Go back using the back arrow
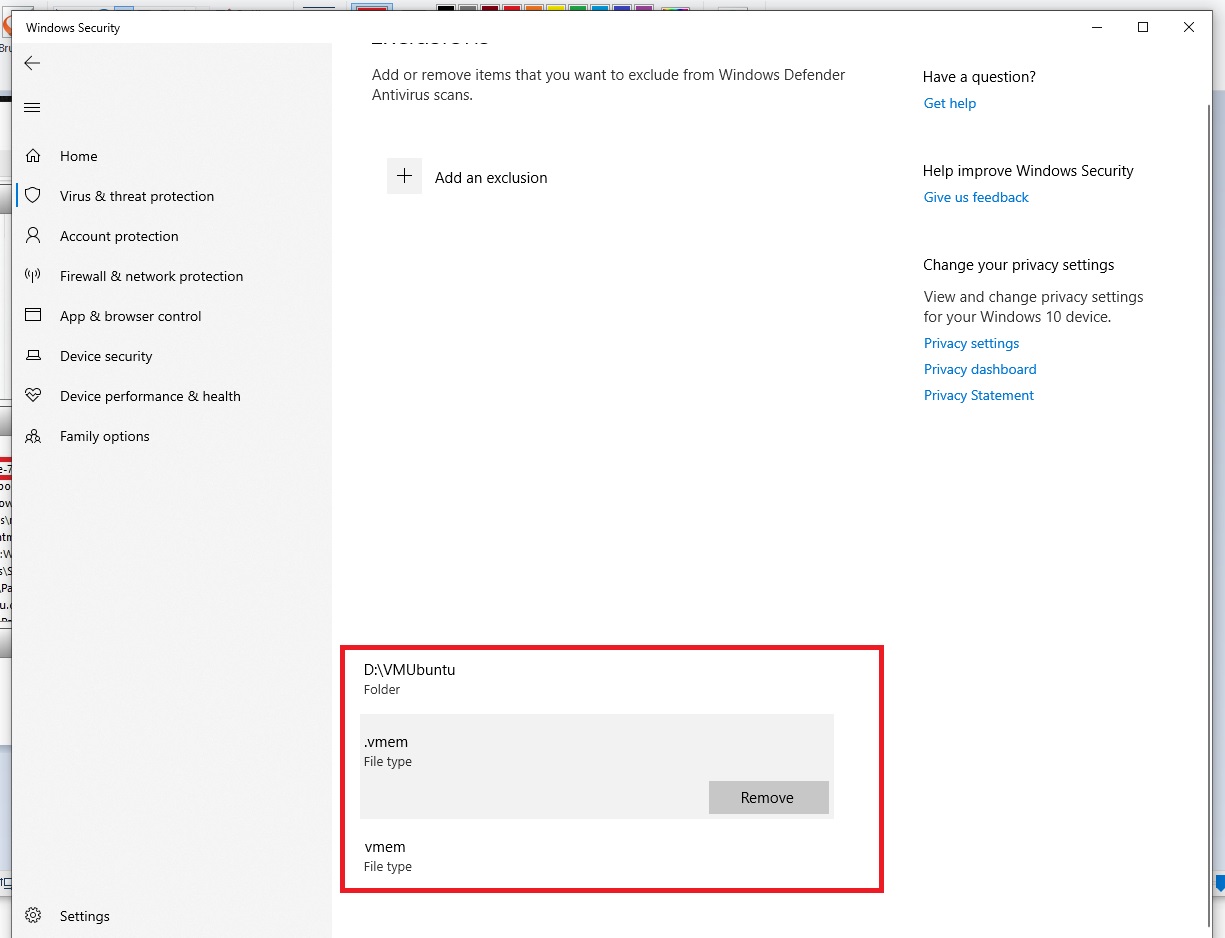This screenshot has width=1225, height=938. coord(32,63)
